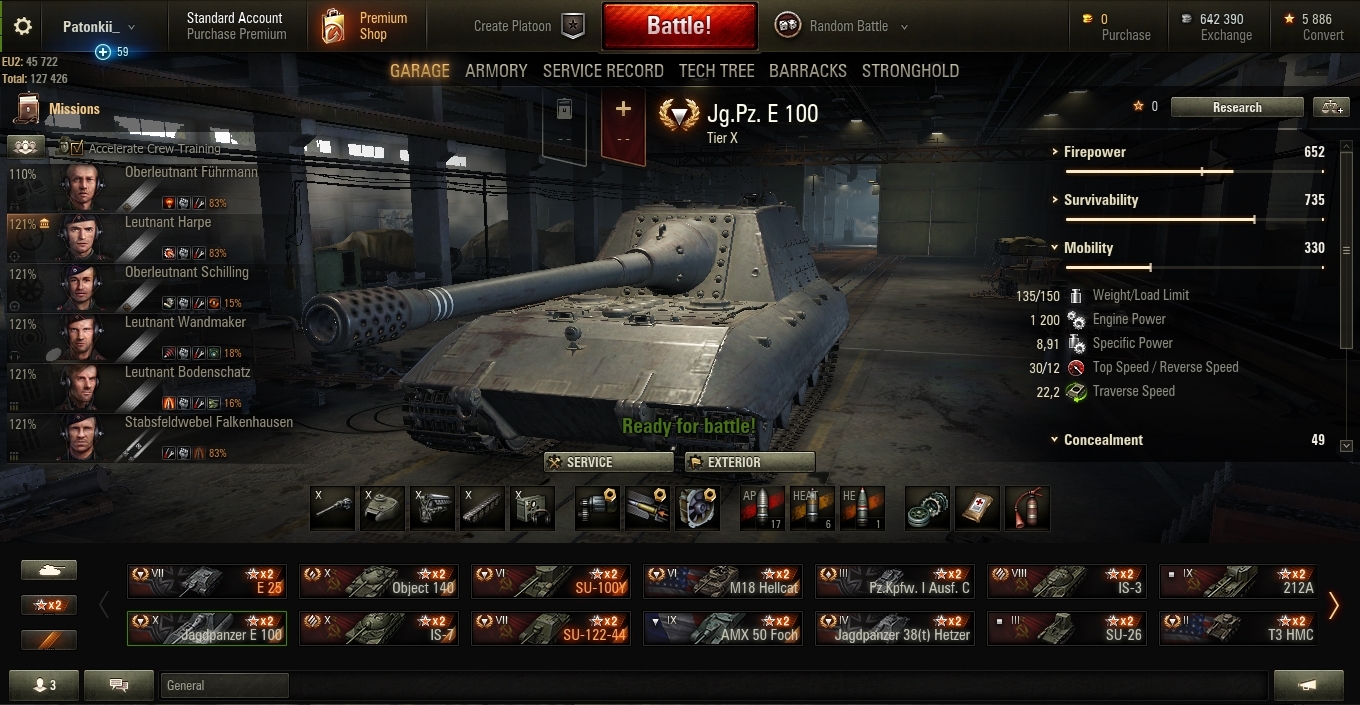
Task: Start the match with Battle! button
Action: (x=679, y=26)
